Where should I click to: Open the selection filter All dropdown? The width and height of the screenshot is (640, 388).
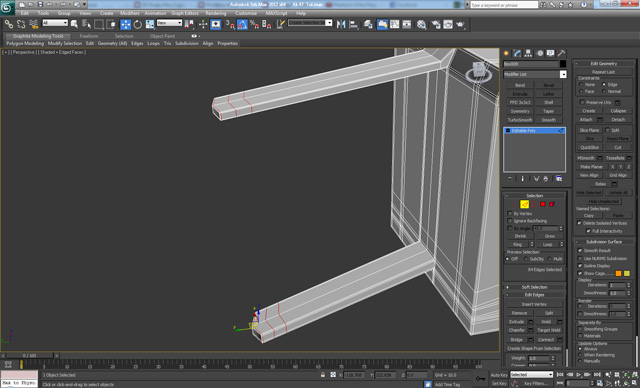coord(55,23)
